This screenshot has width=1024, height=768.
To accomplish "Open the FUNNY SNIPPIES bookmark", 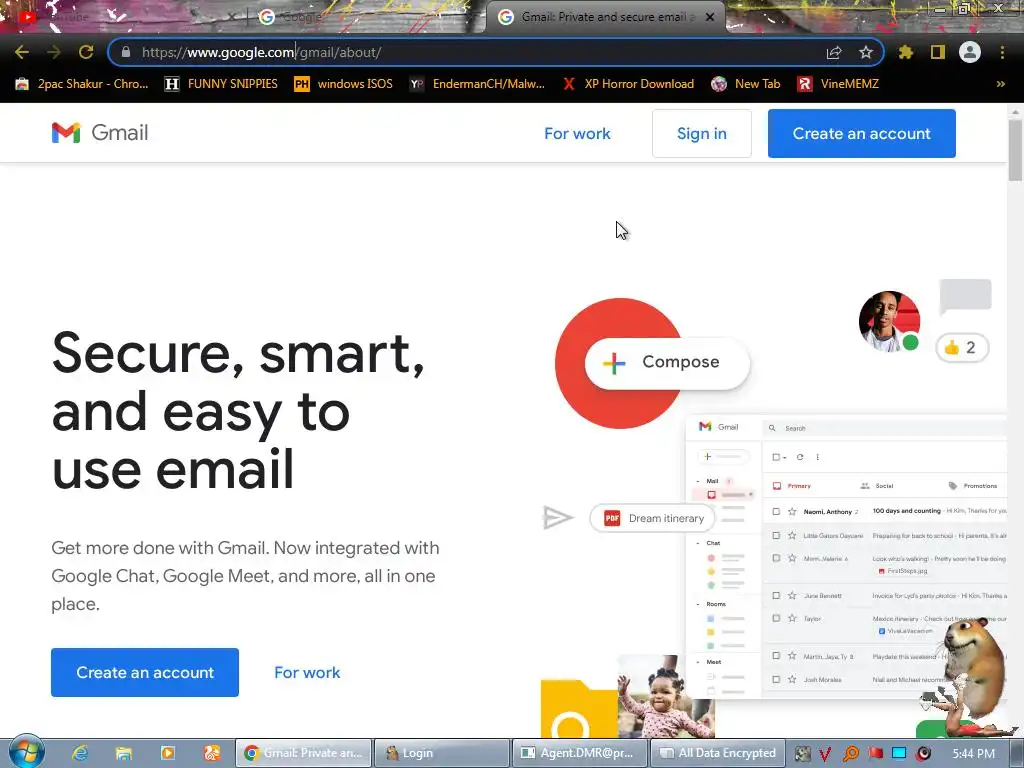I will coord(221,84).
